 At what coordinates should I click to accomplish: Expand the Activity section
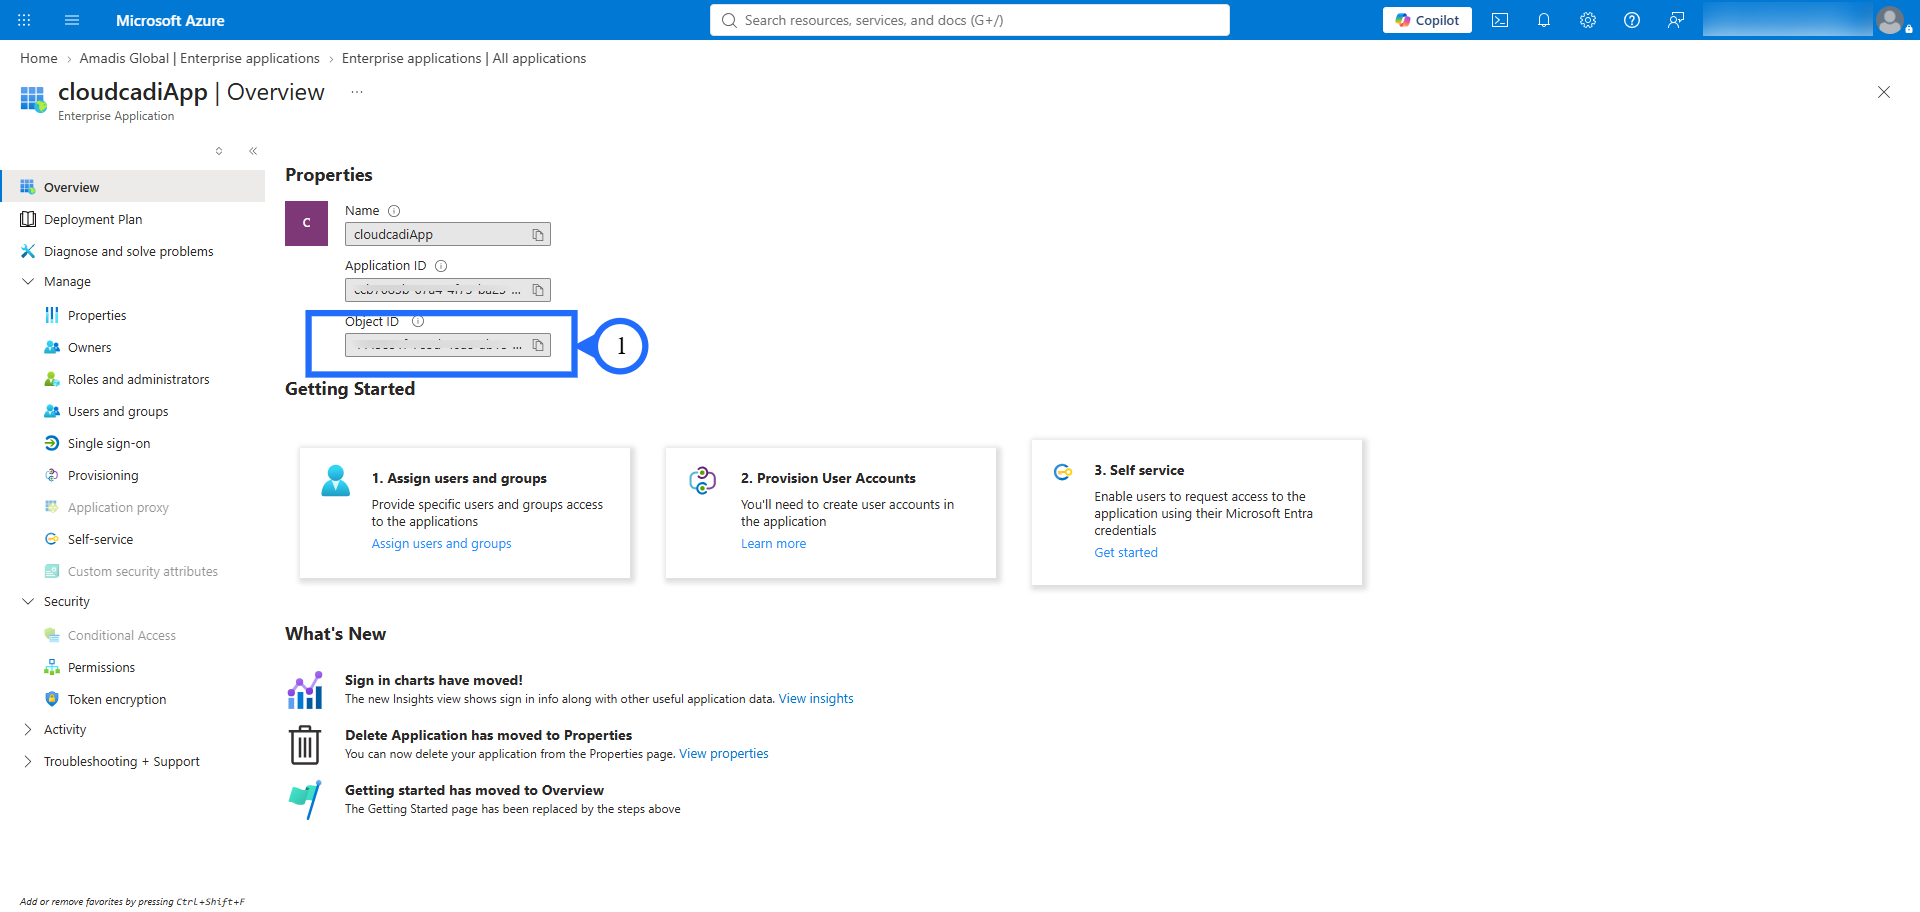[28, 730]
